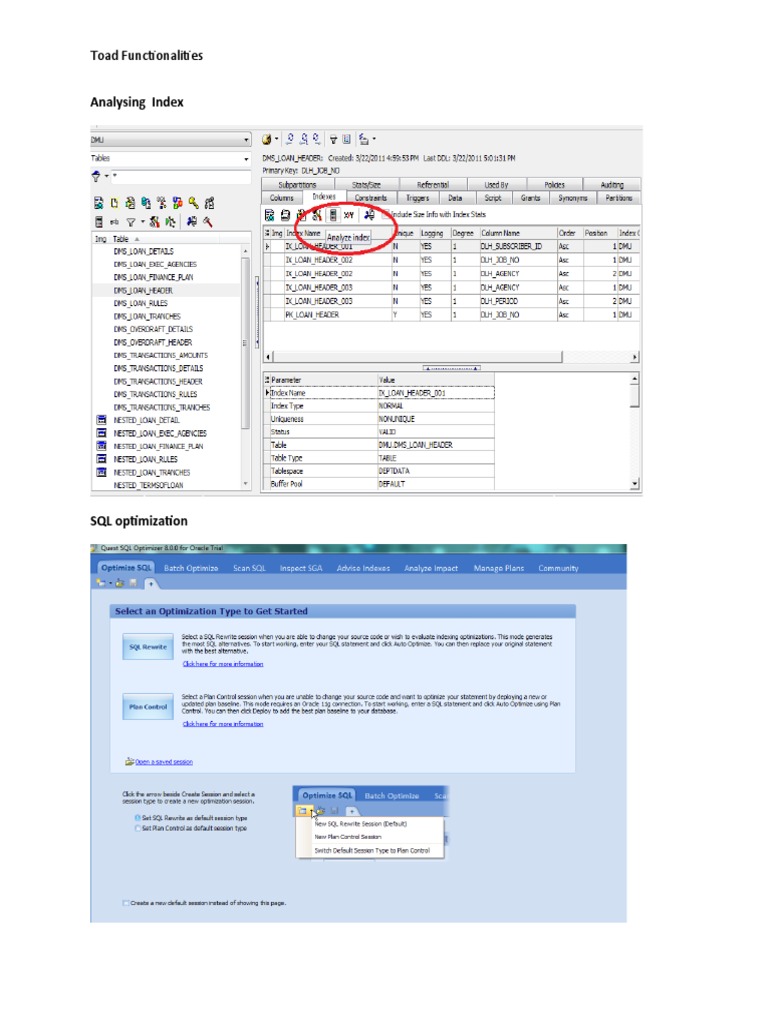Select Set Plan Control as default session type

pos(138,828)
